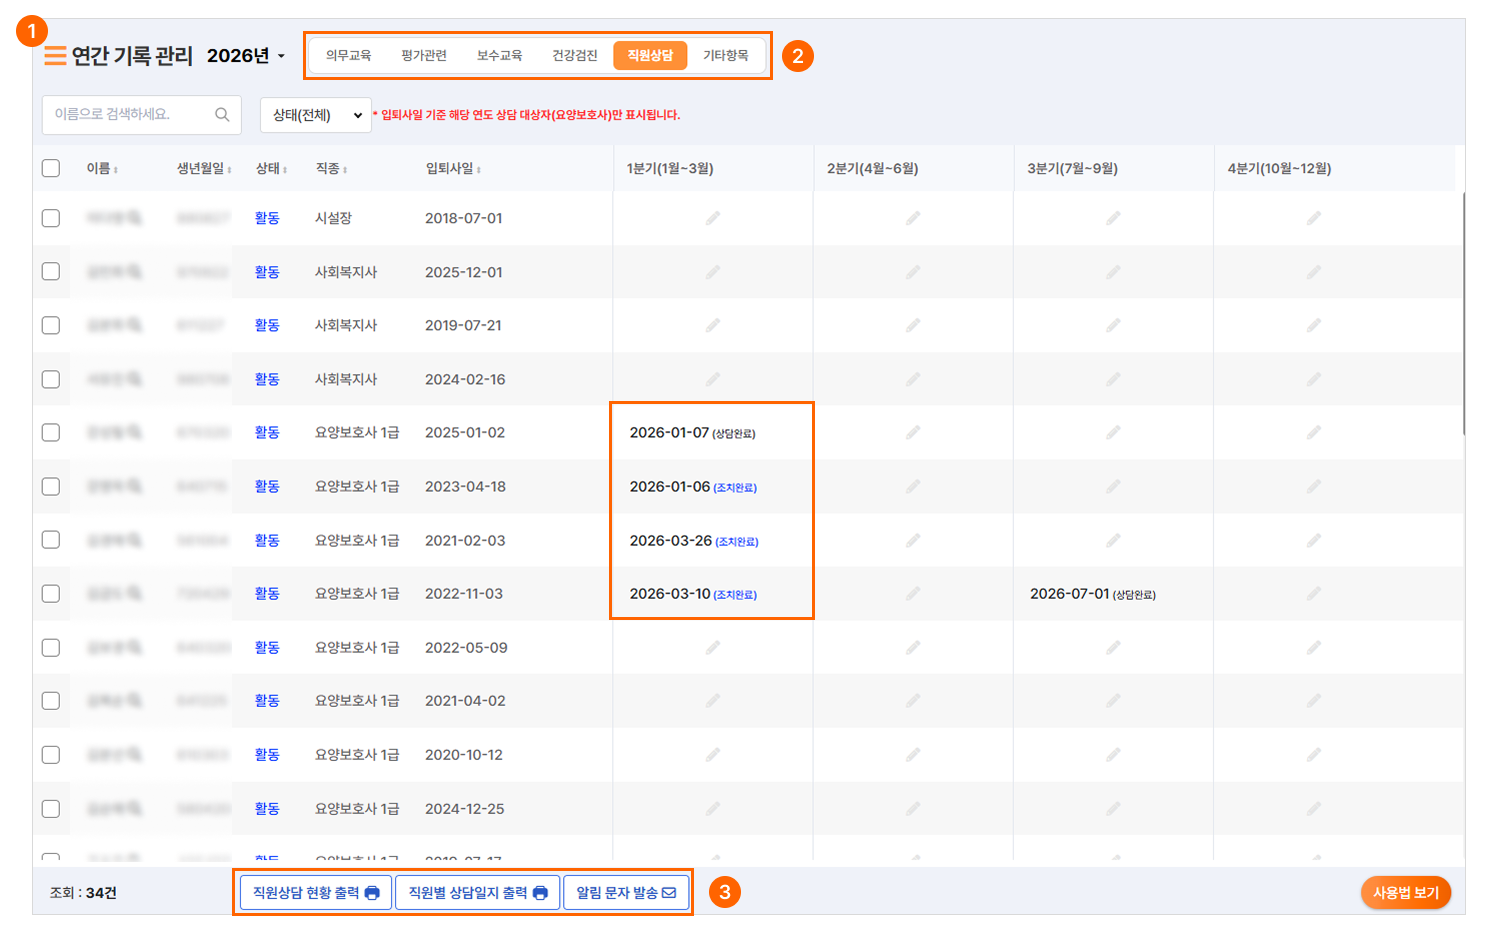The width and height of the screenshot is (1498, 933).
Task: Open the 2026-03-26 (조치완료) counseling entry
Action: pos(694,541)
